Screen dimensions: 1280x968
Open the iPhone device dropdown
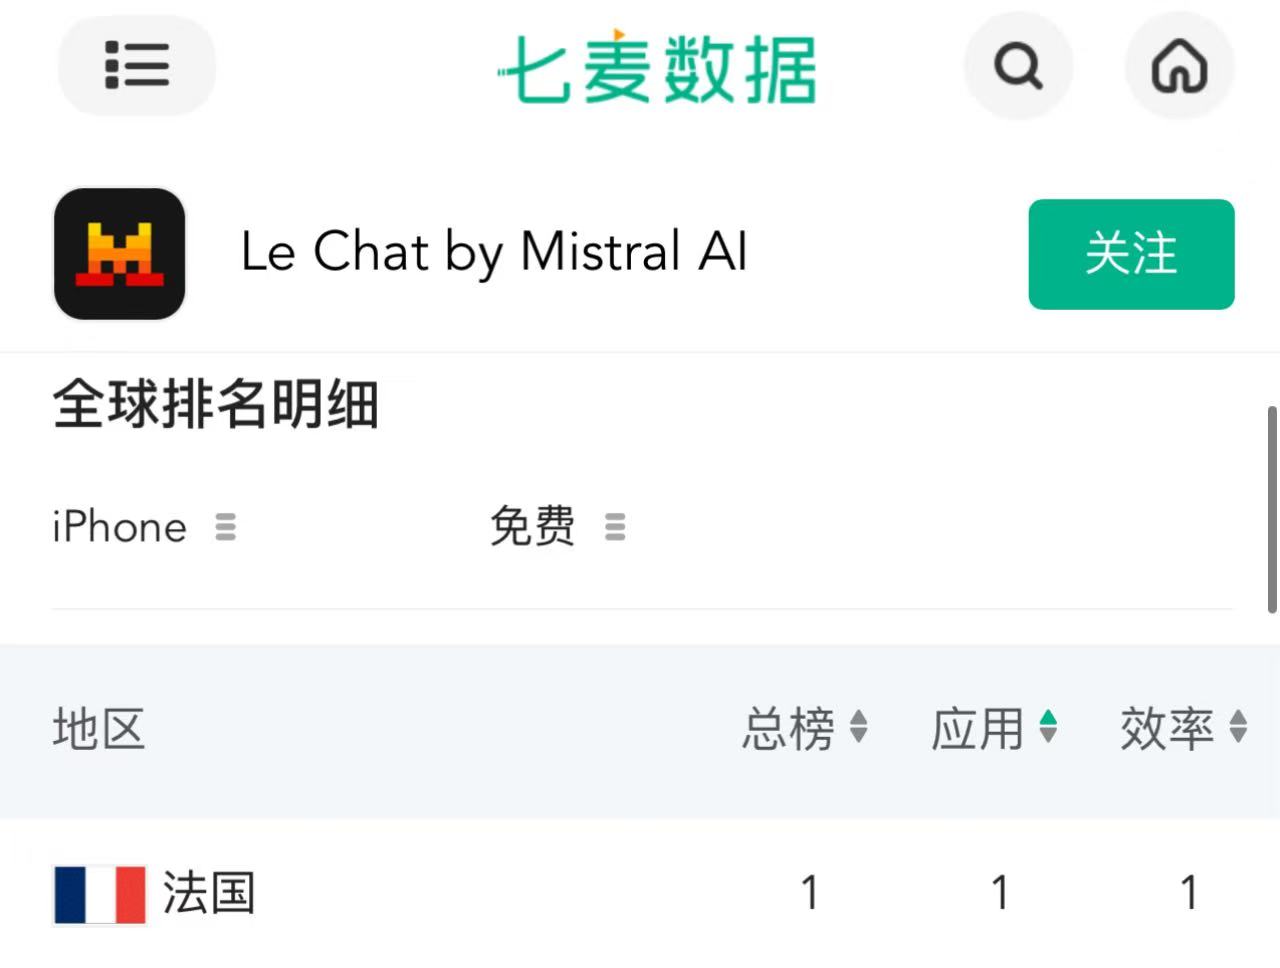click(x=120, y=527)
